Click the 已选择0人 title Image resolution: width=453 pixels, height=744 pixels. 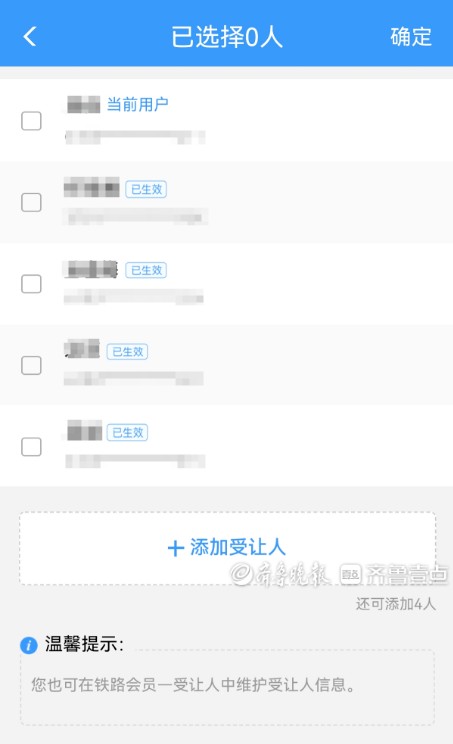click(227, 37)
